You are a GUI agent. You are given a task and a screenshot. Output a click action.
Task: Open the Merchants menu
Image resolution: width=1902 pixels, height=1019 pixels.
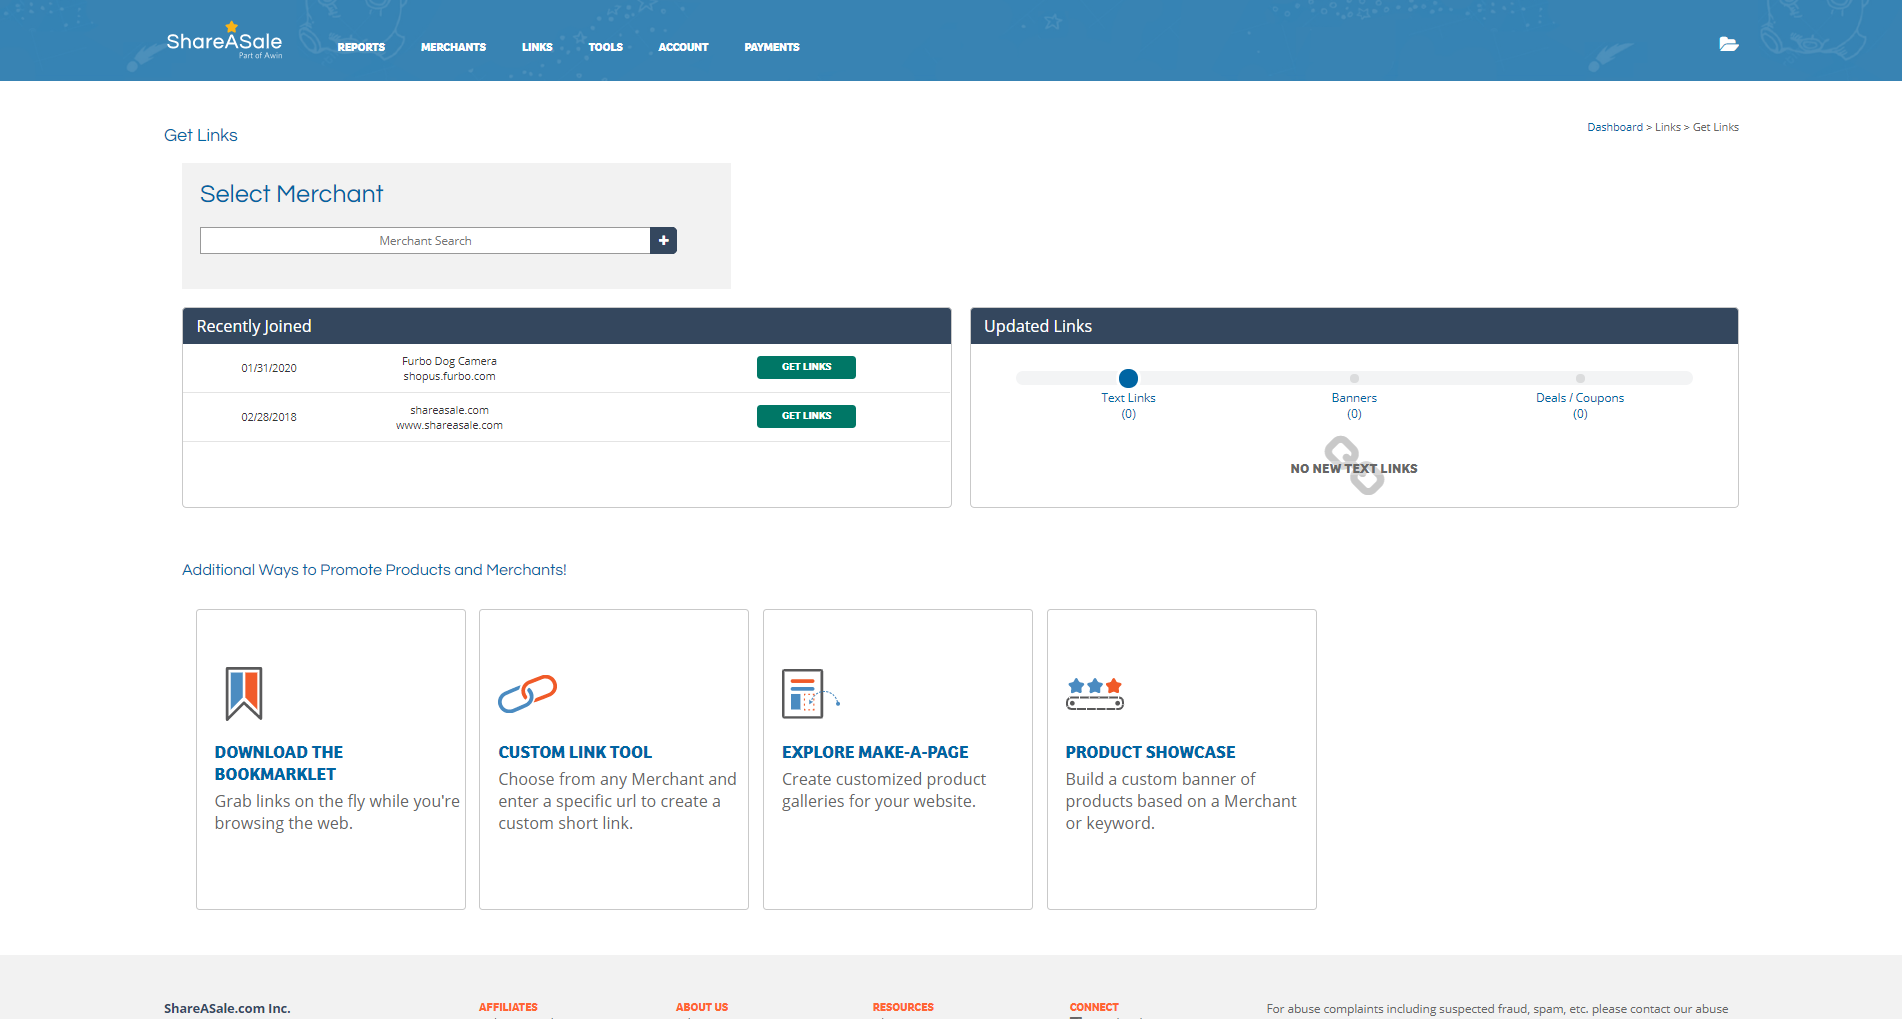pyautogui.click(x=453, y=47)
